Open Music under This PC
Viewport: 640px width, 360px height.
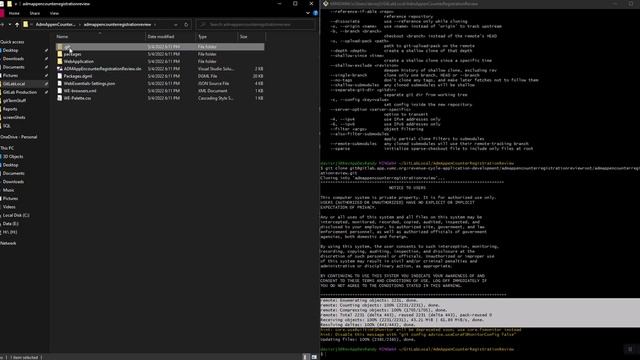pyautogui.click(x=9, y=190)
